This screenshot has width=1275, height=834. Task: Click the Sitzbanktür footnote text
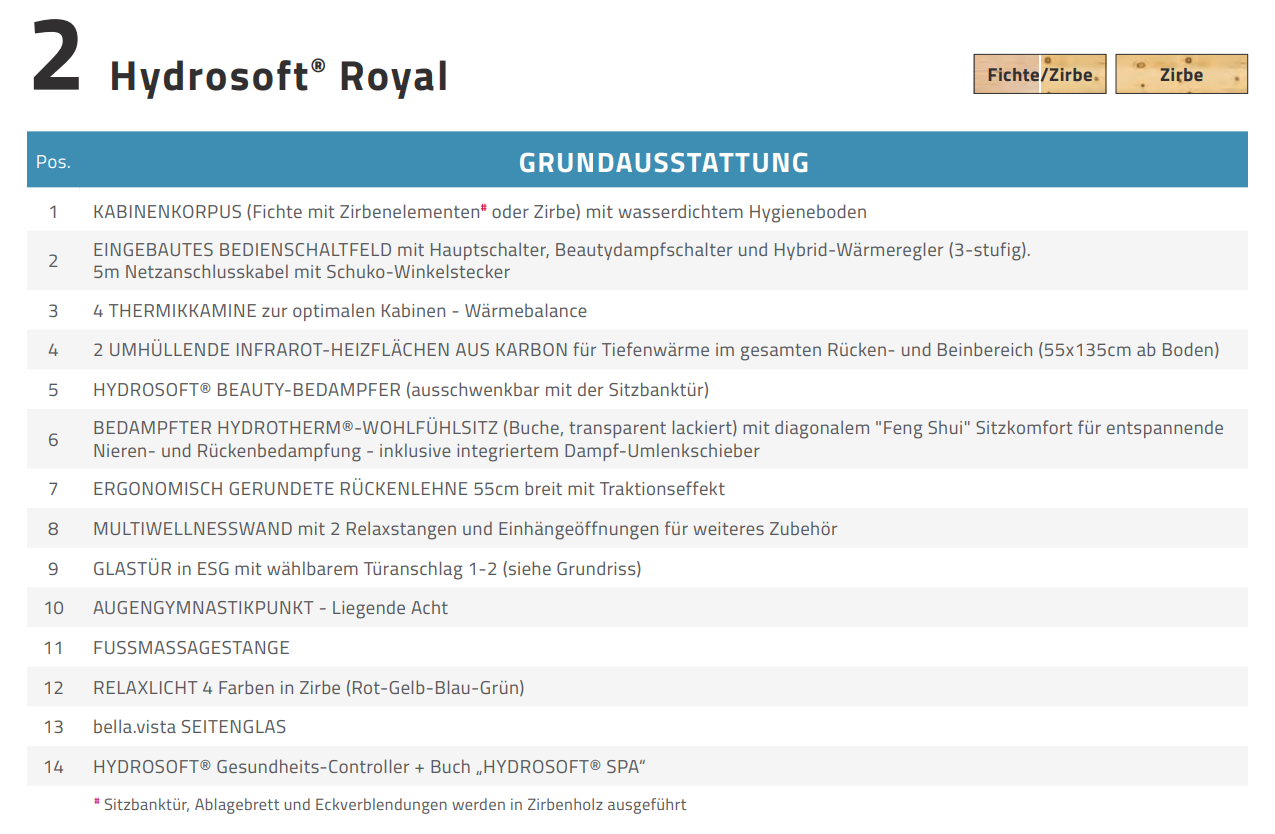pos(394,804)
